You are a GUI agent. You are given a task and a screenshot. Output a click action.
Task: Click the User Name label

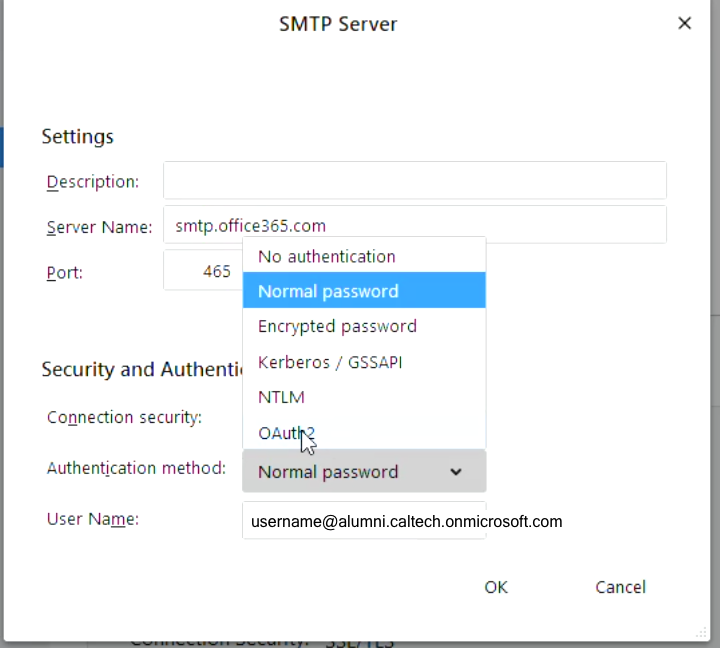[x=92, y=519]
